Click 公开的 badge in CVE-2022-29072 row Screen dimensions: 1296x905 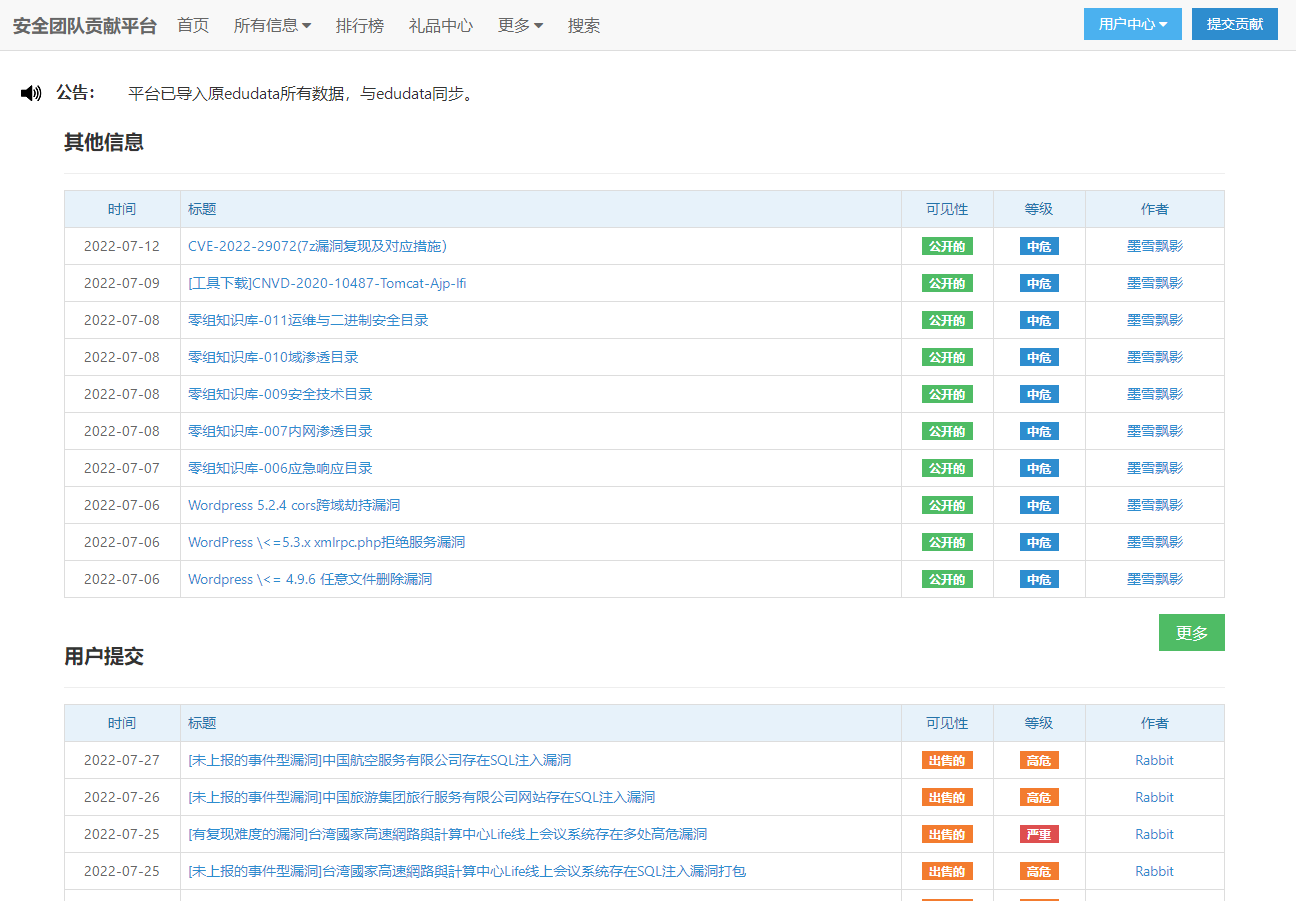click(x=947, y=246)
